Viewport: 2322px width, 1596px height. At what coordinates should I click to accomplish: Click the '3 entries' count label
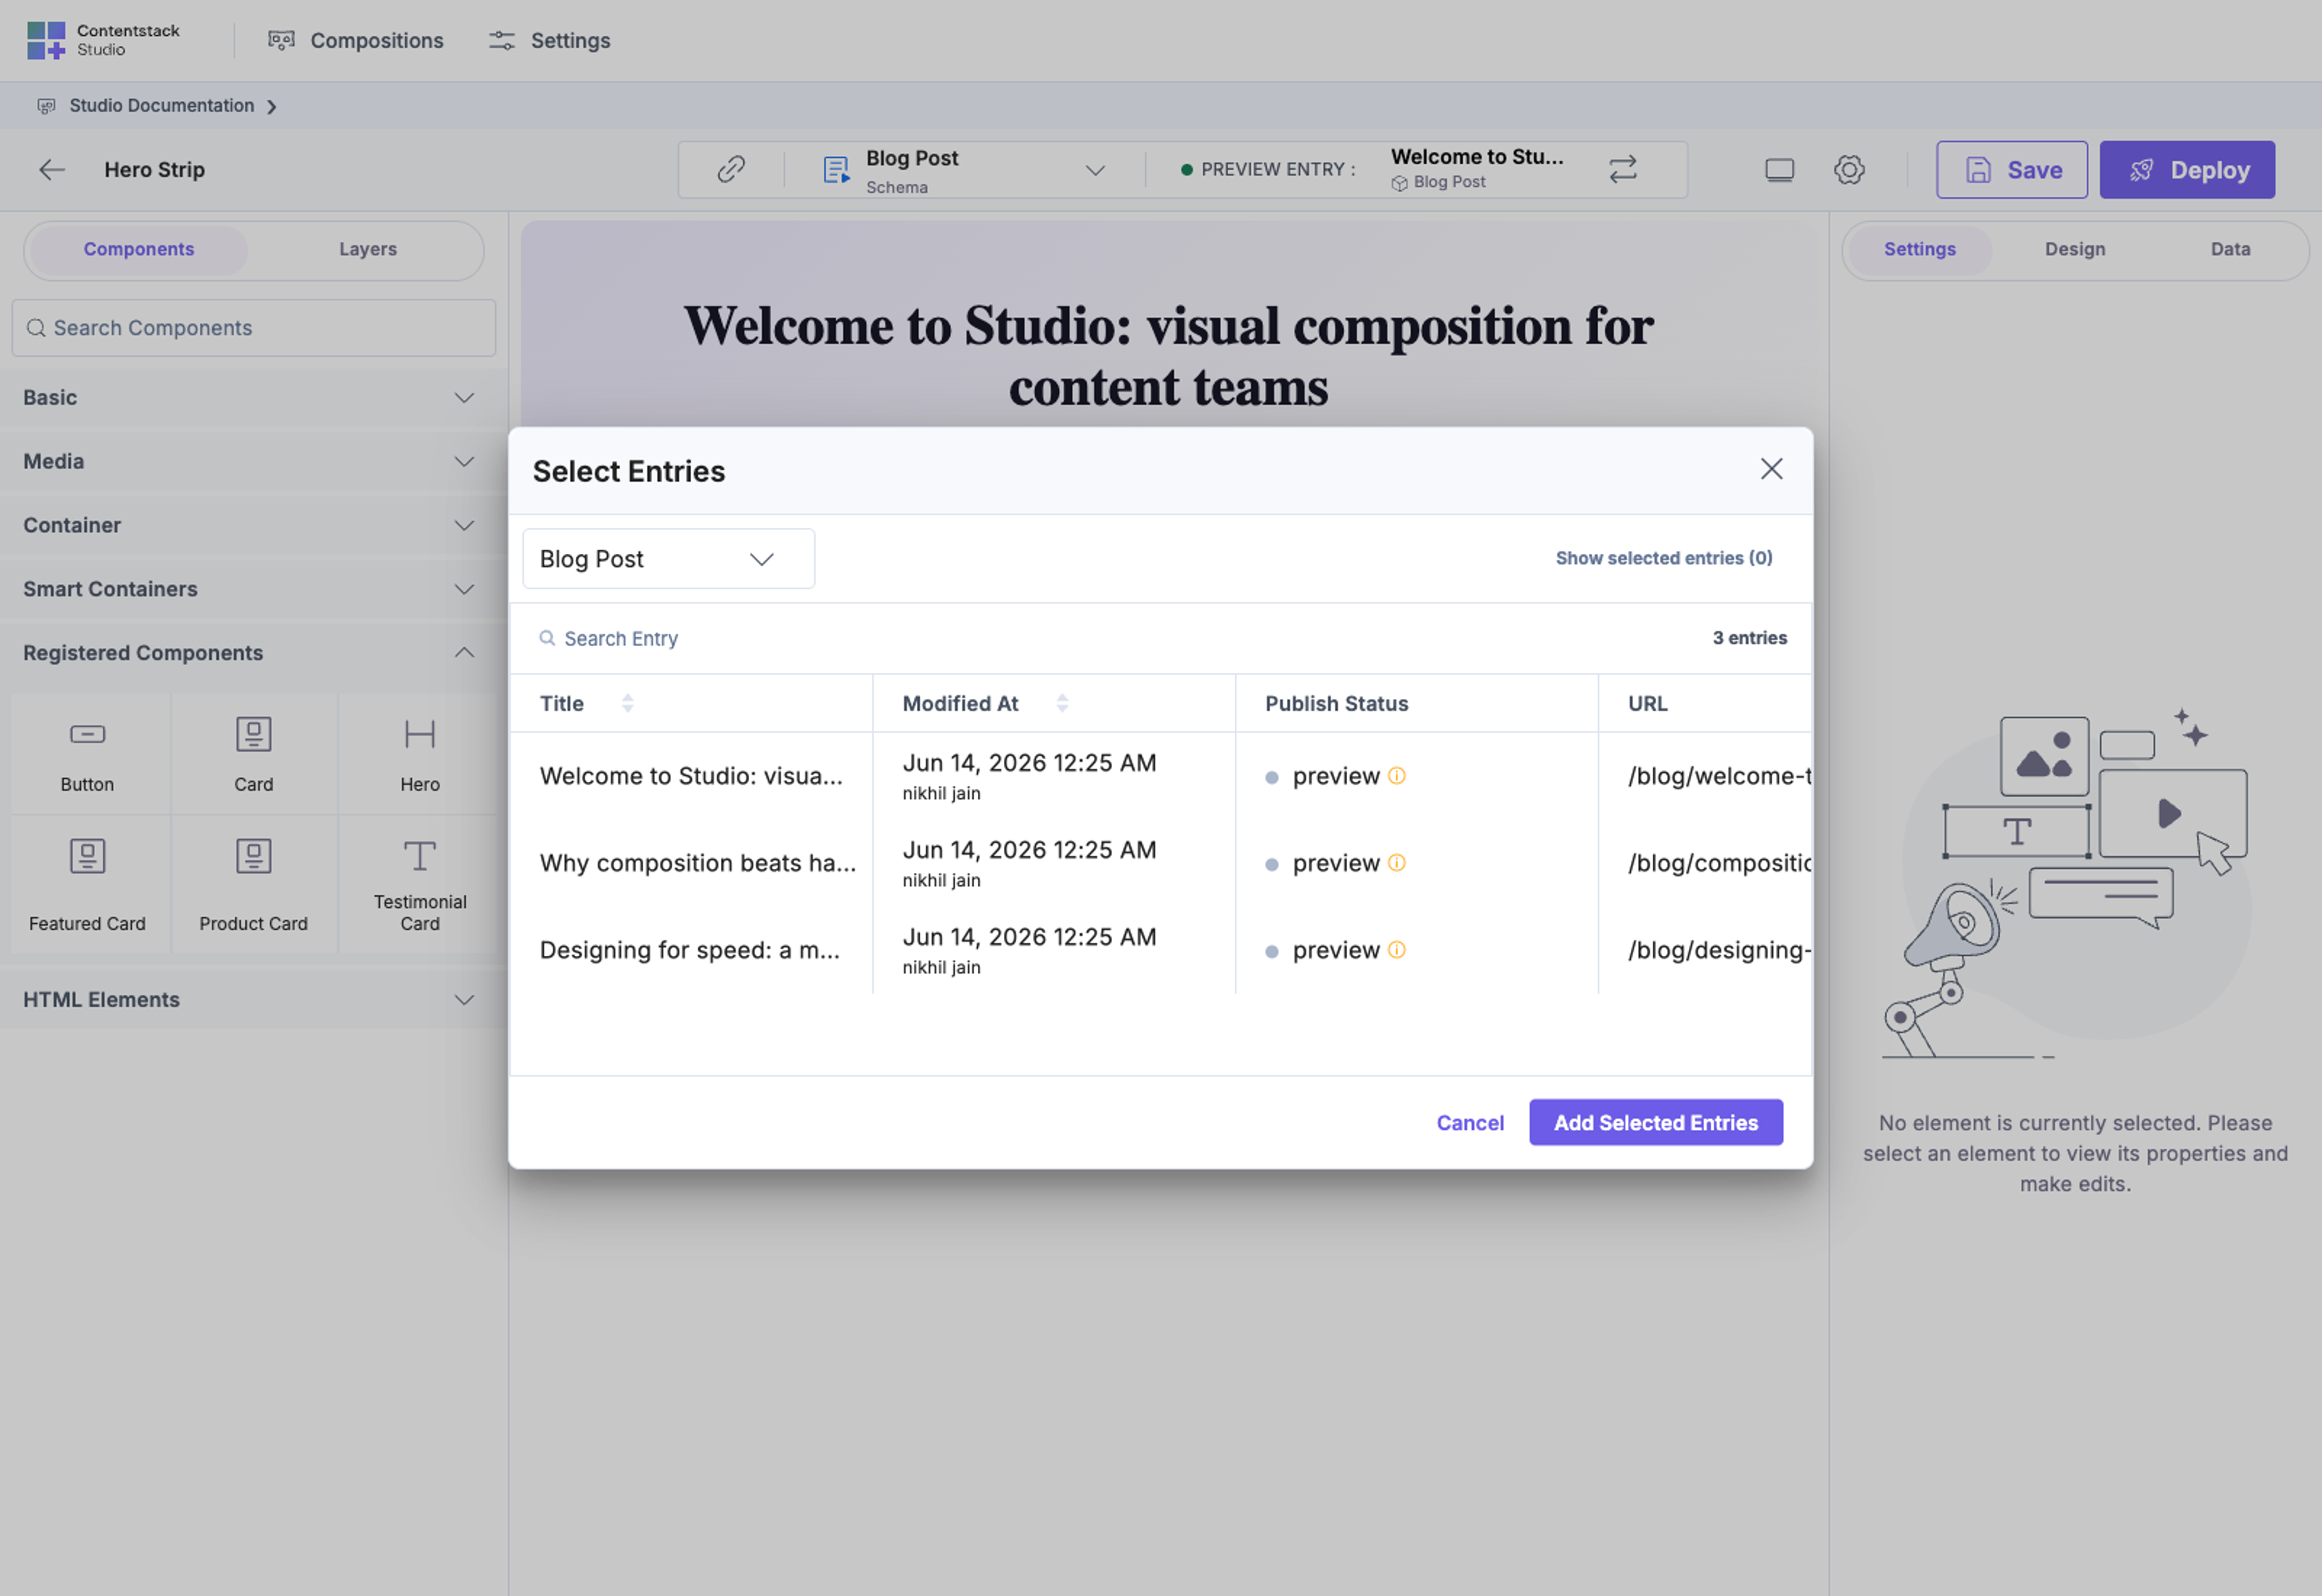(x=1749, y=638)
